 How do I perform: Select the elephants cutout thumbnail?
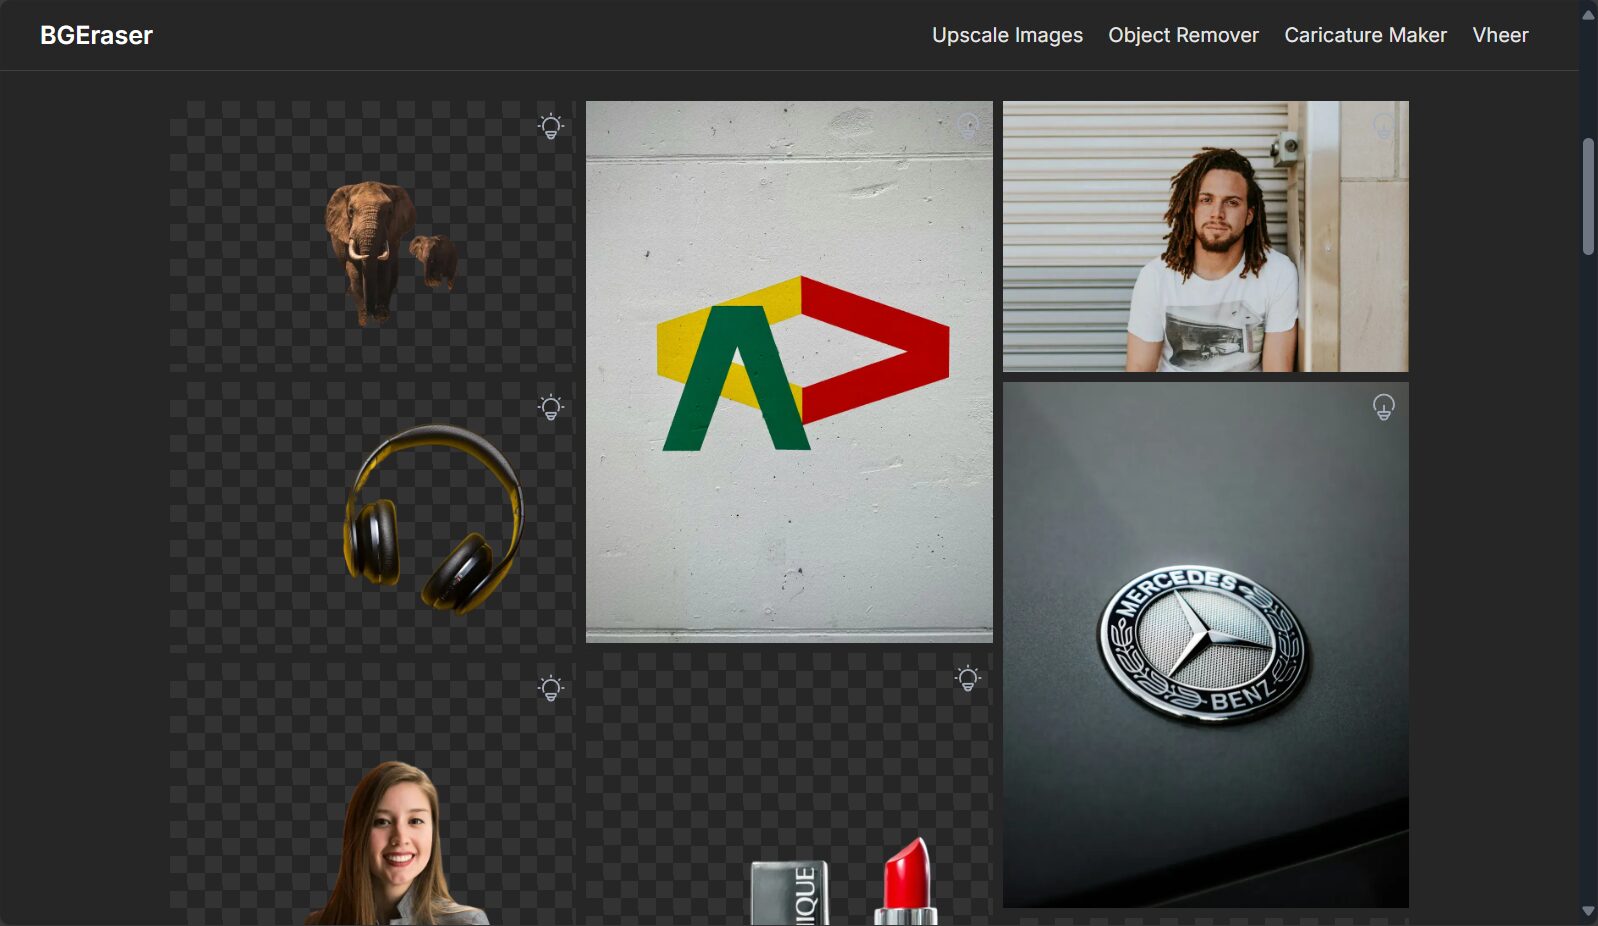click(x=372, y=236)
